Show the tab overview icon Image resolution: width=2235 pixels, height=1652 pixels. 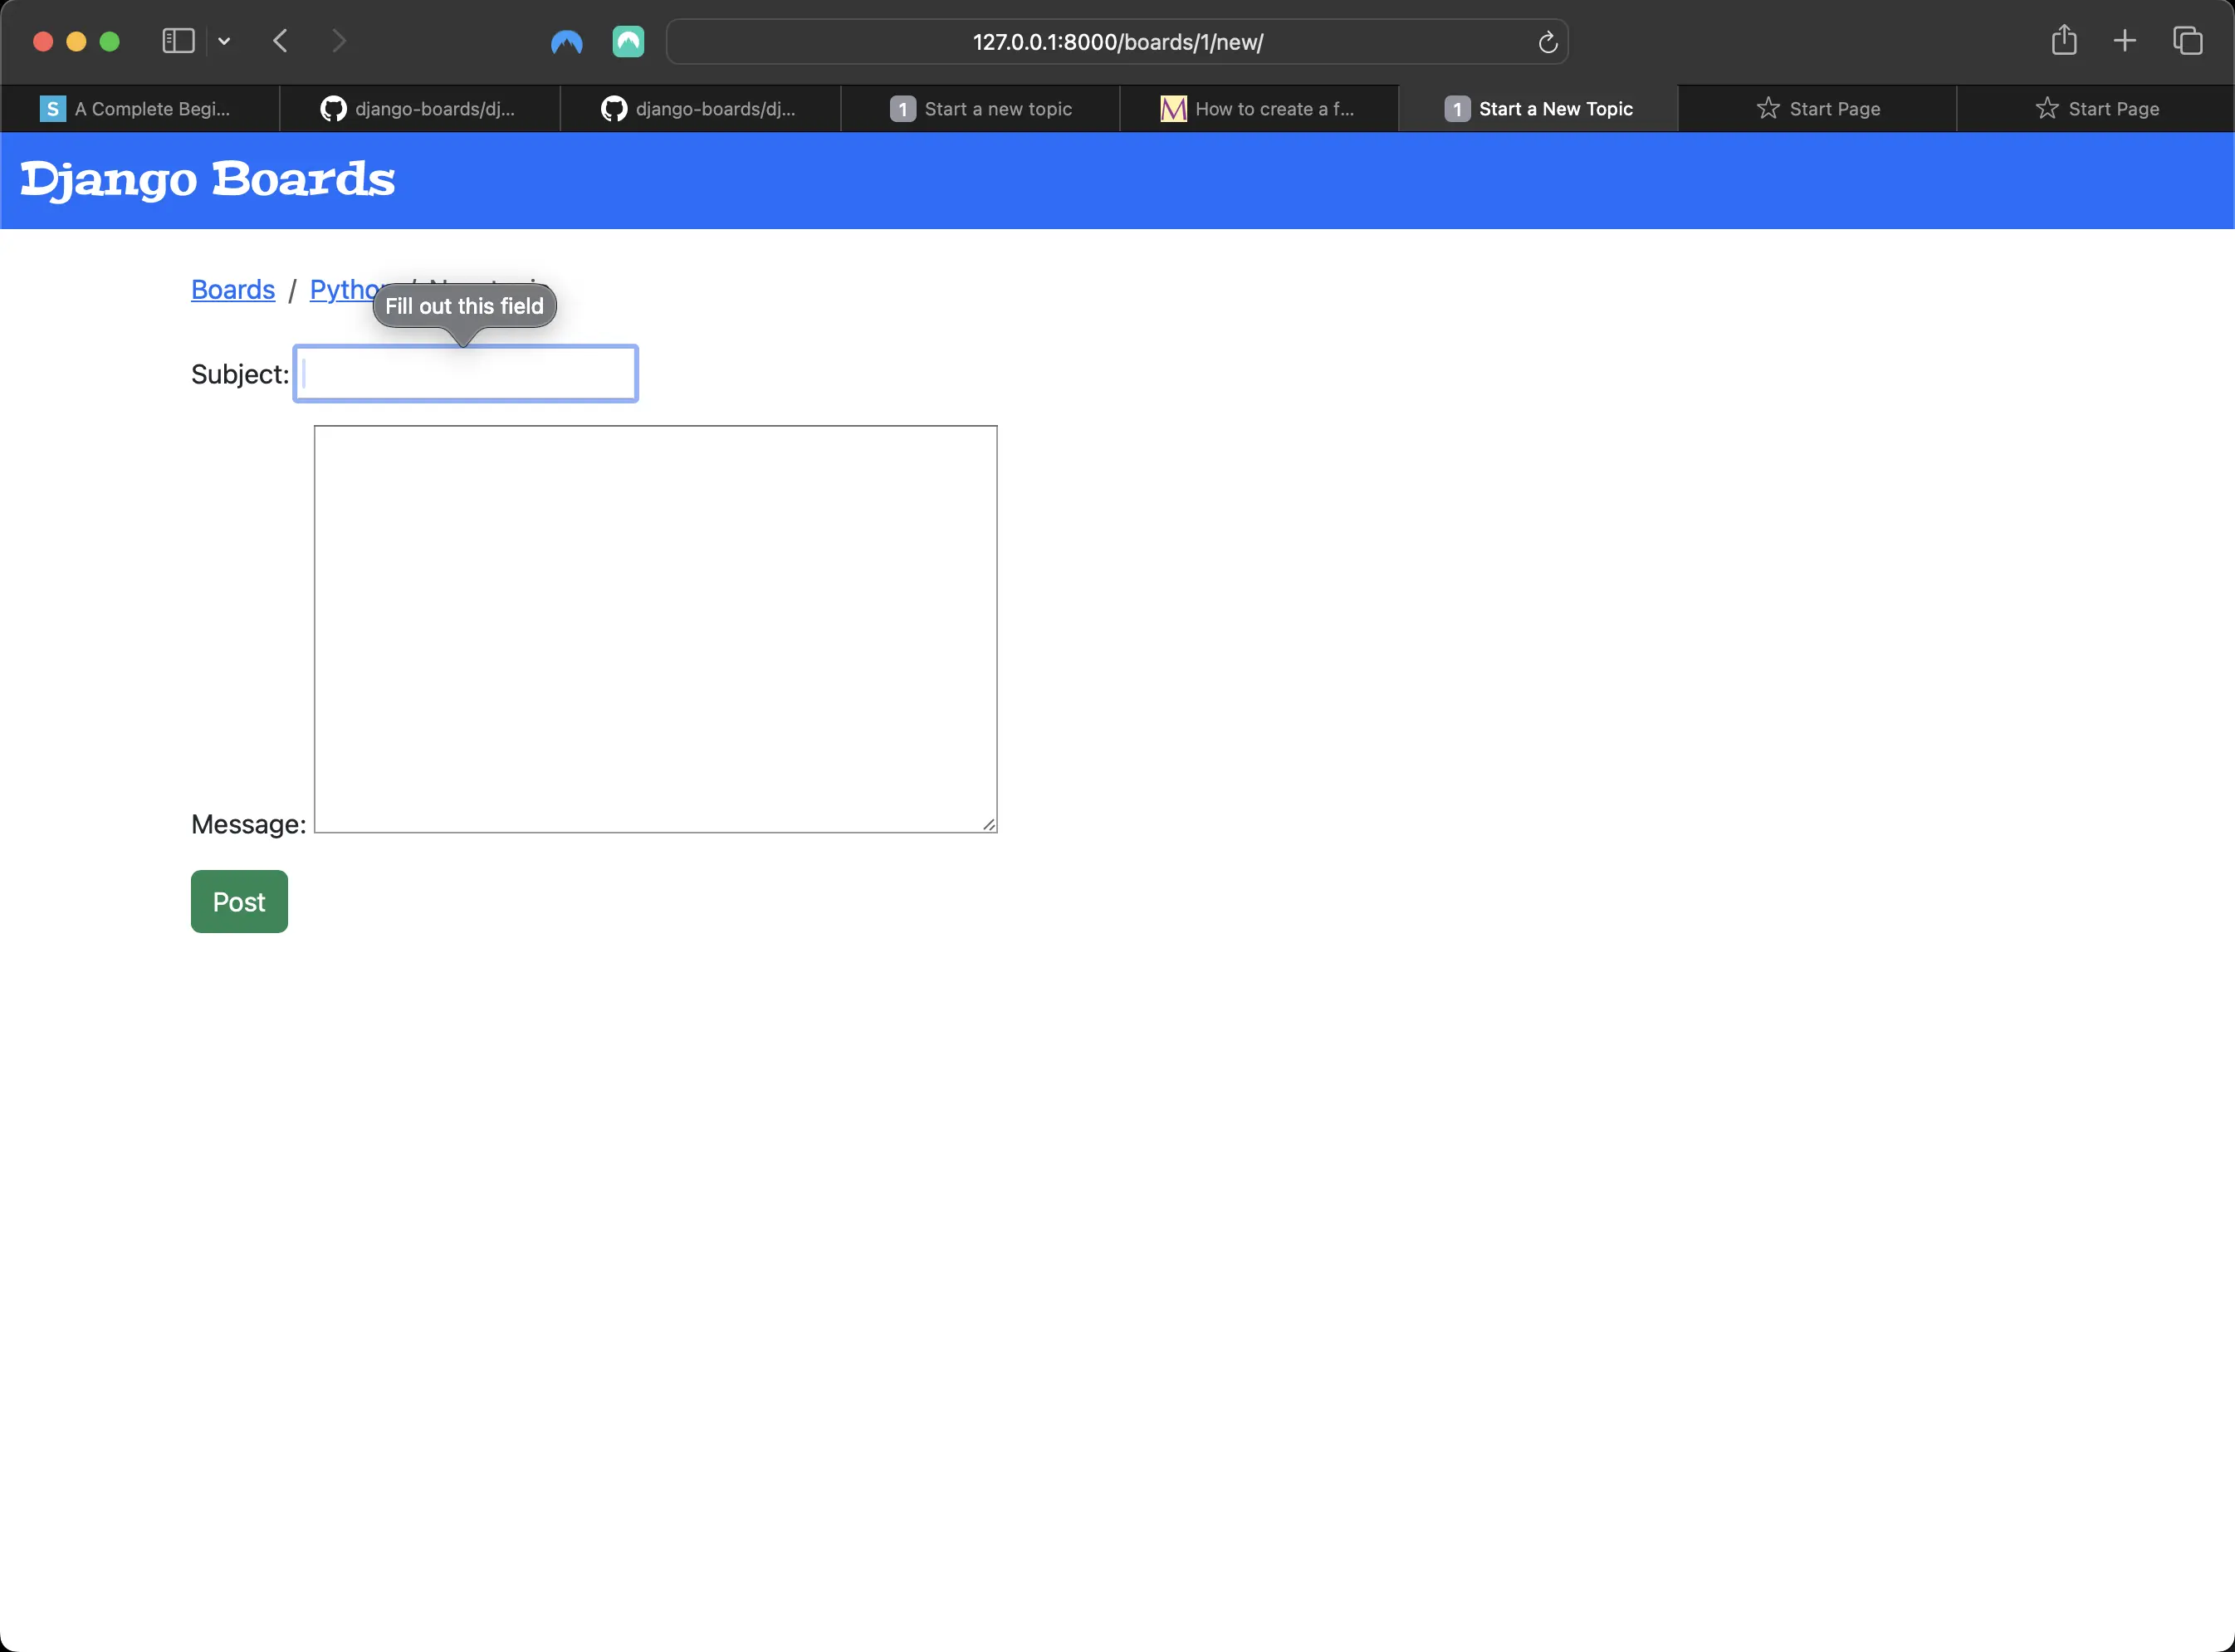click(x=2188, y=41)
